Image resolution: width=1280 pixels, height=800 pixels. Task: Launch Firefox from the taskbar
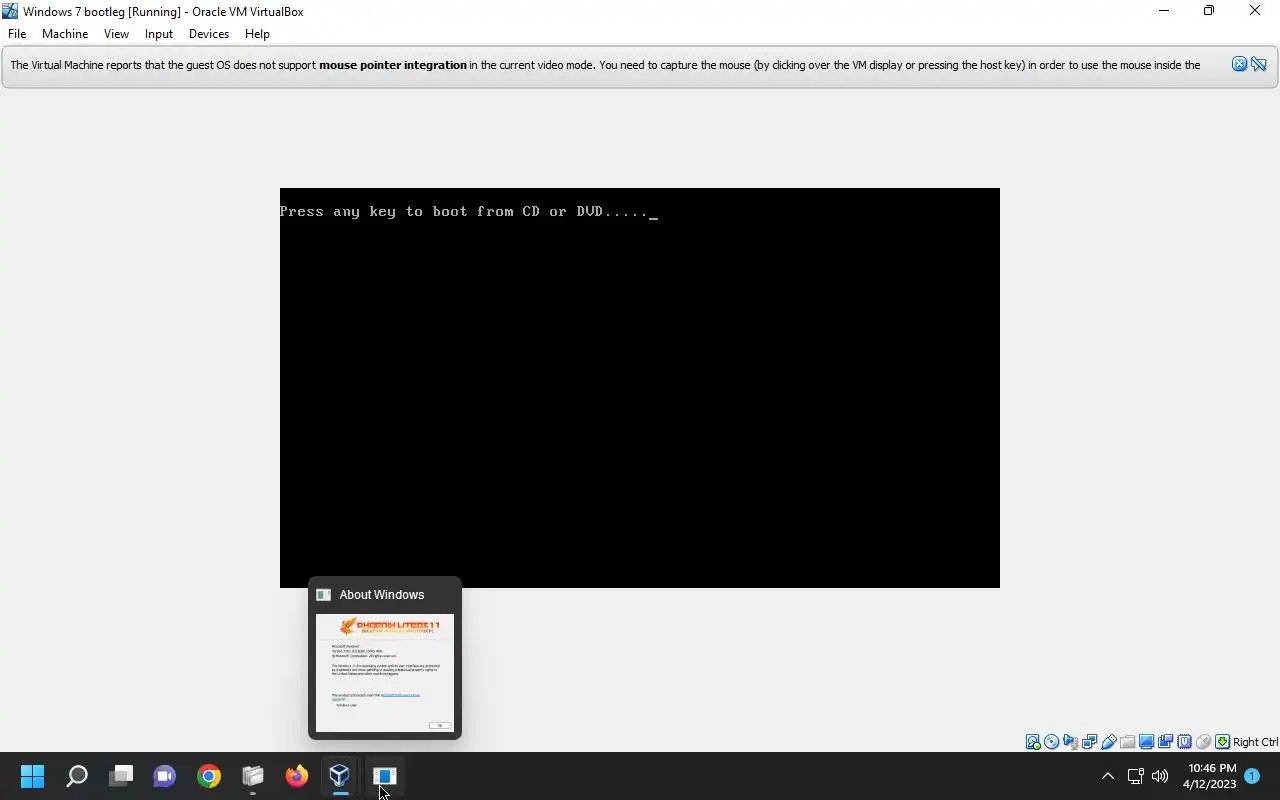tap(297, 776)
